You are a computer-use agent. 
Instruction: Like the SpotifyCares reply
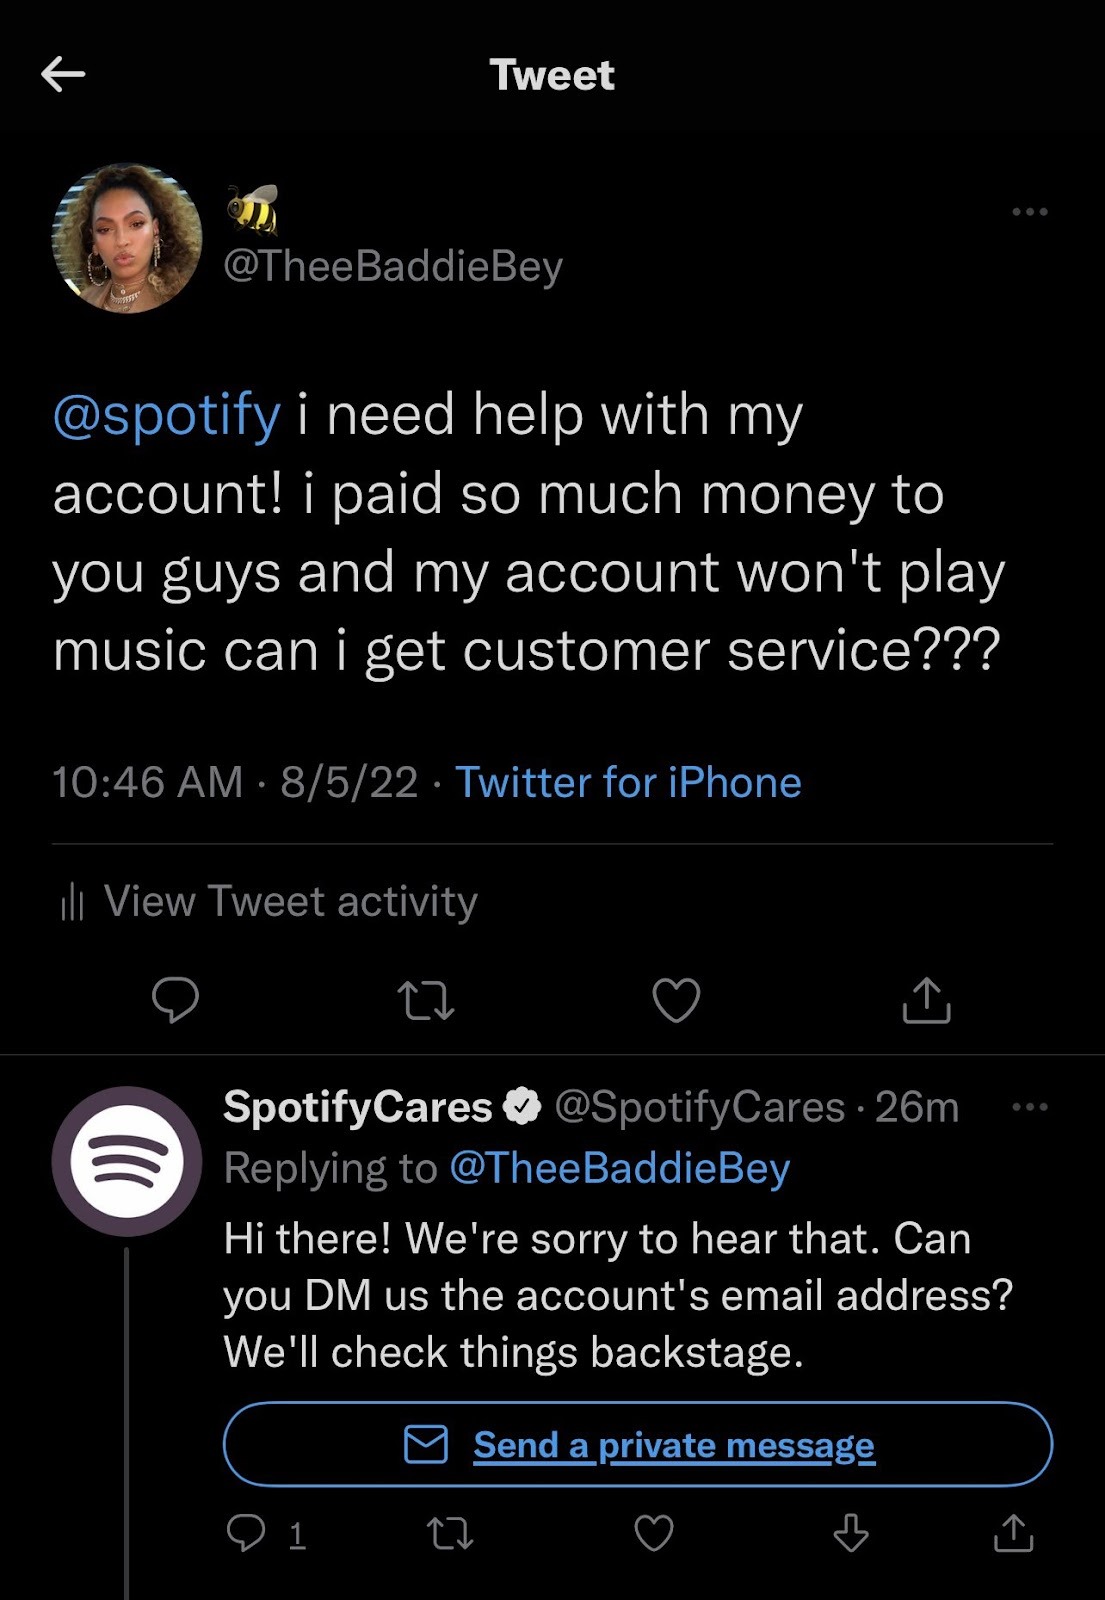tap(654, 1533)
